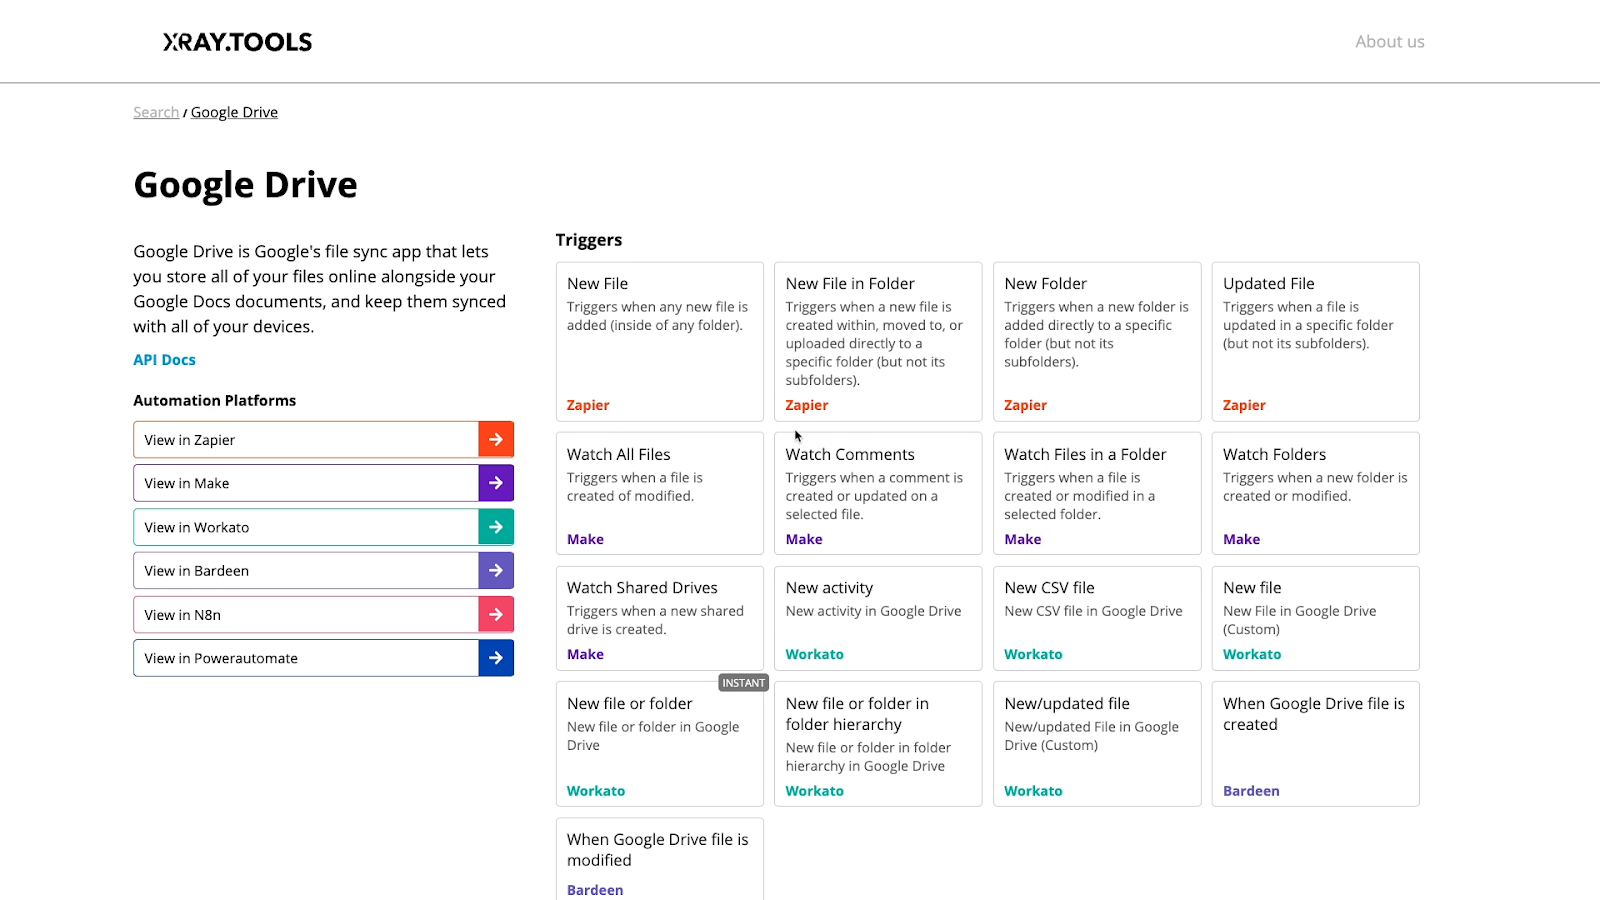Click the Automation Platforms heading
The image size is (1600, 900).
pos(215,401)
